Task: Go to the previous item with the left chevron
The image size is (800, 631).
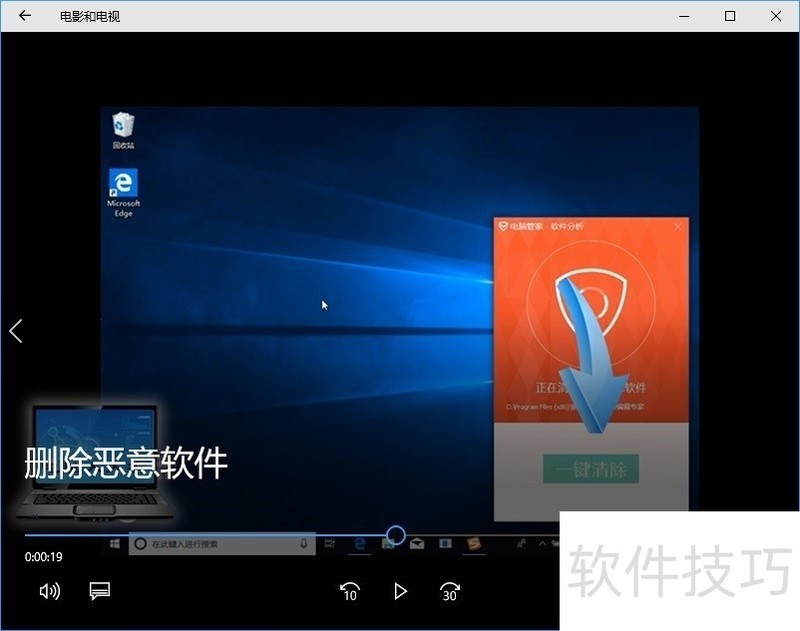Action: (16, 331)
